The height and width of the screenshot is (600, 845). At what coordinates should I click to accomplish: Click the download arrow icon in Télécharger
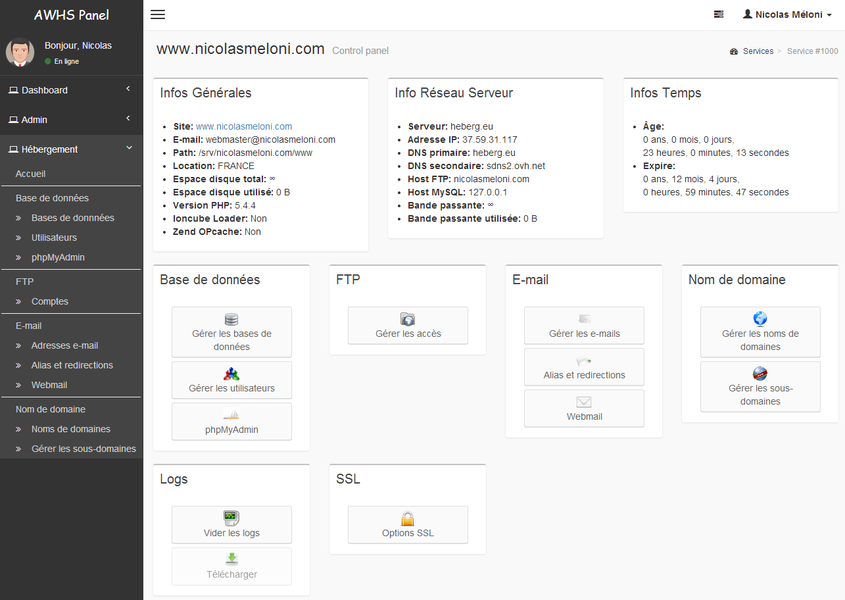232,560
